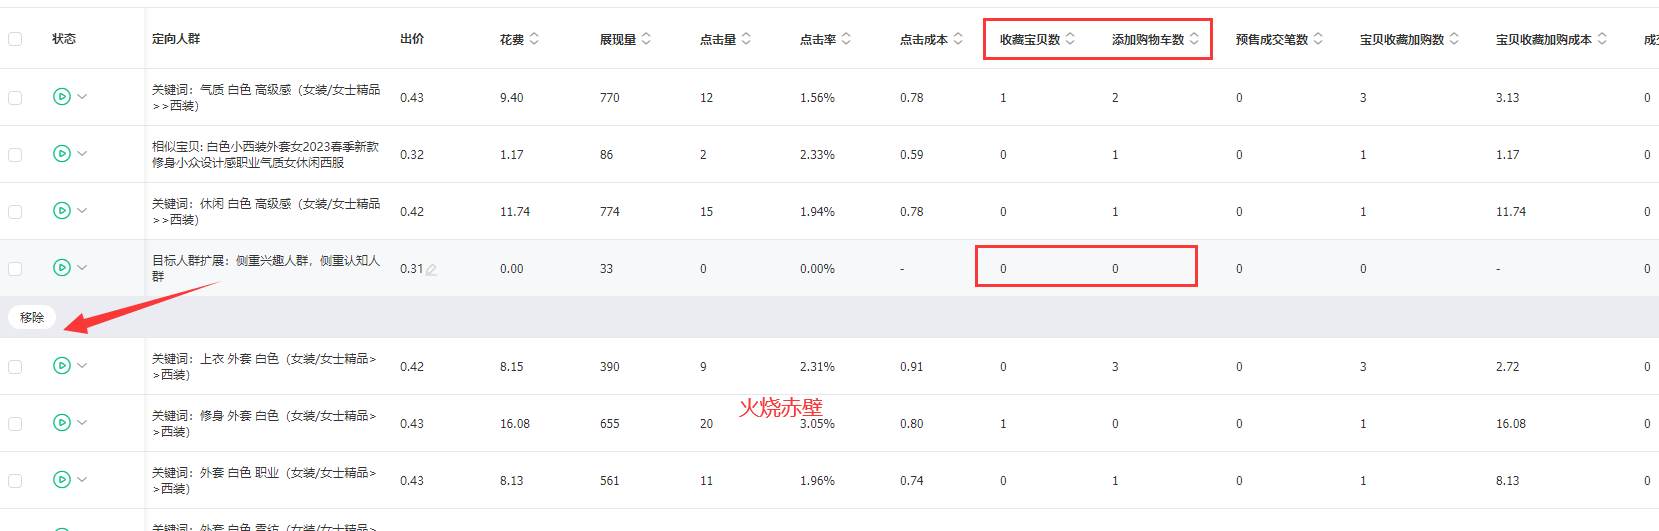The image size is (1659, 531).
Task: Click click-rate value 1.96%
Action: (x=817, y=481)
